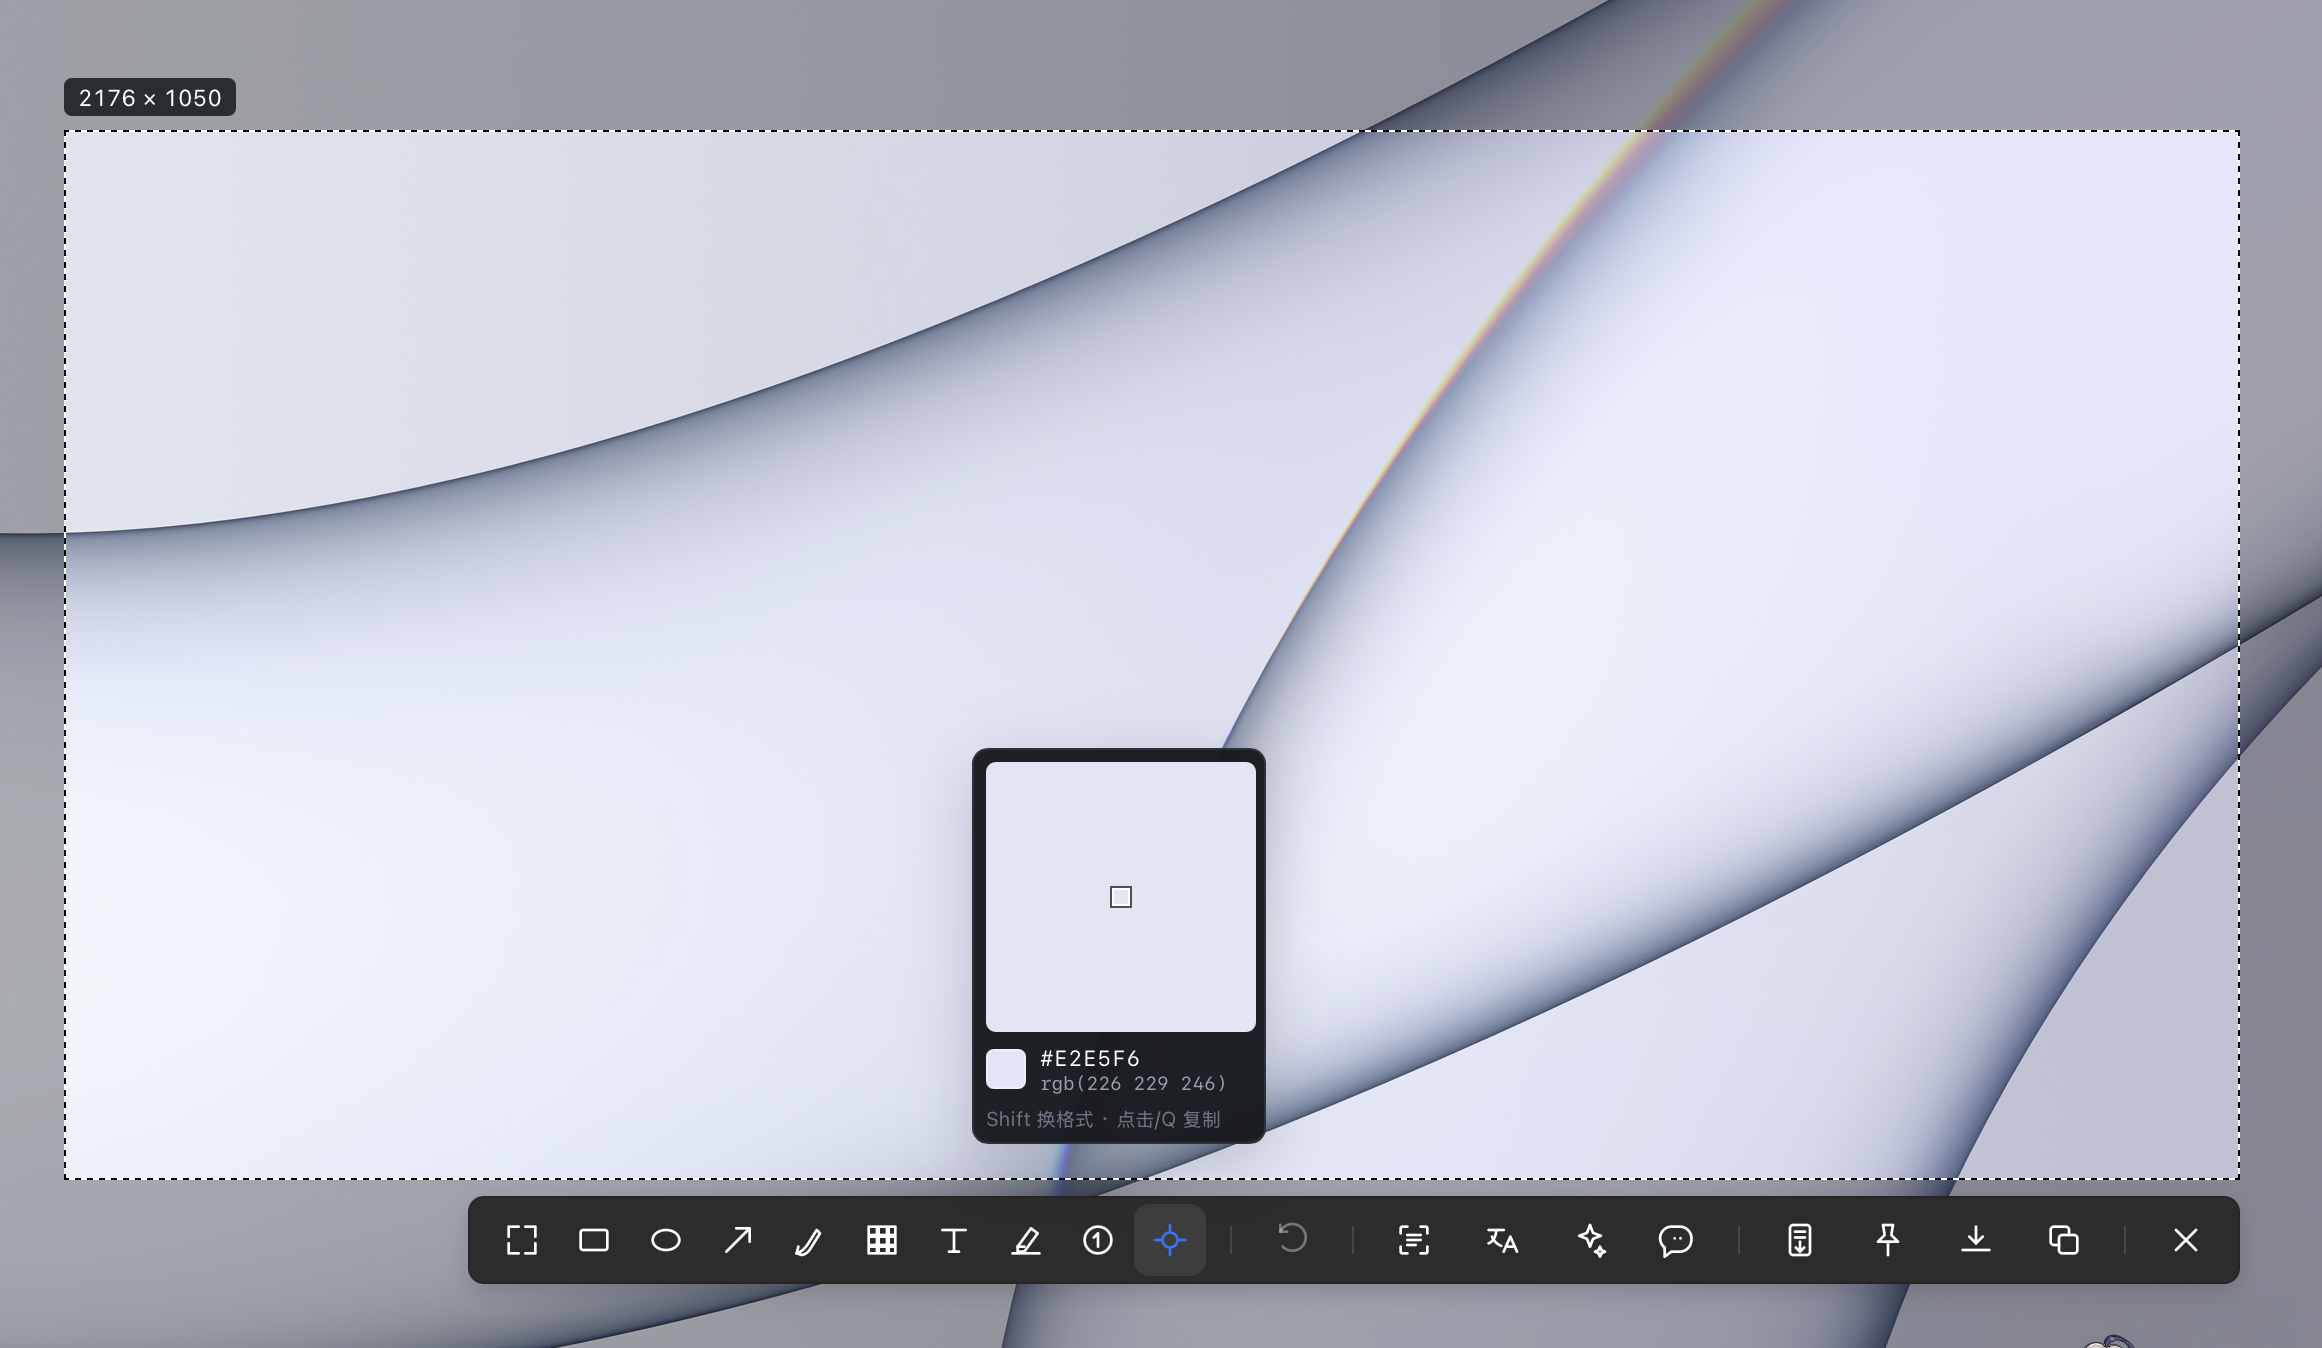Open the translate tool

(x=1502, y=1240)
